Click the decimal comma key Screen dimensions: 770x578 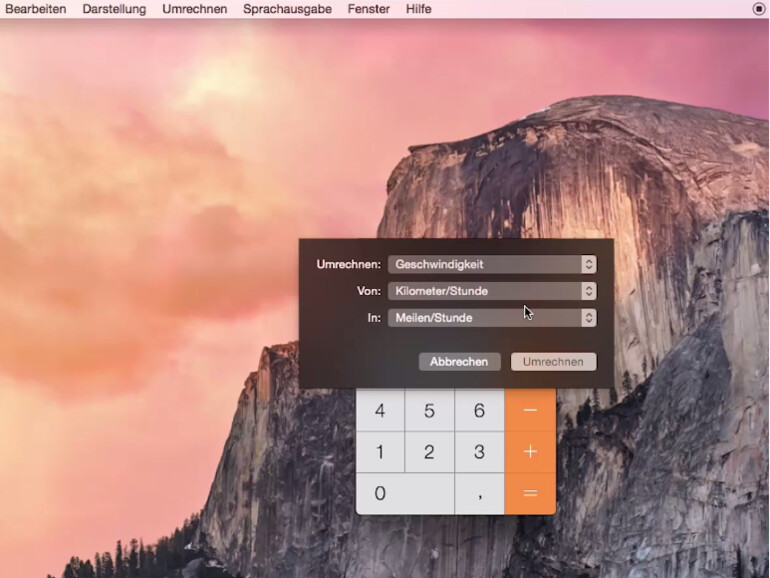pos(479,494)
